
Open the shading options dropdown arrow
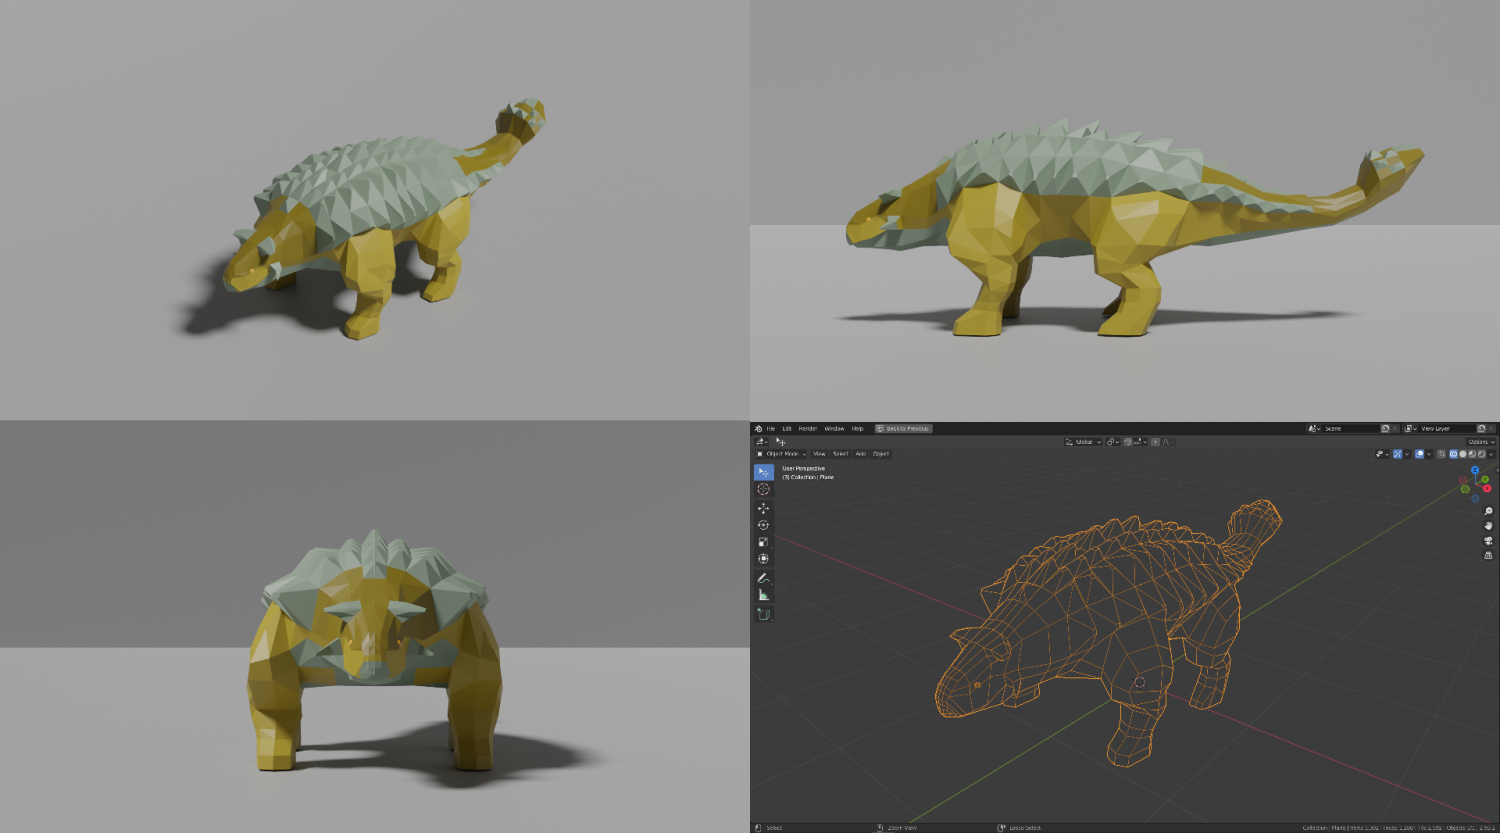1491,454
